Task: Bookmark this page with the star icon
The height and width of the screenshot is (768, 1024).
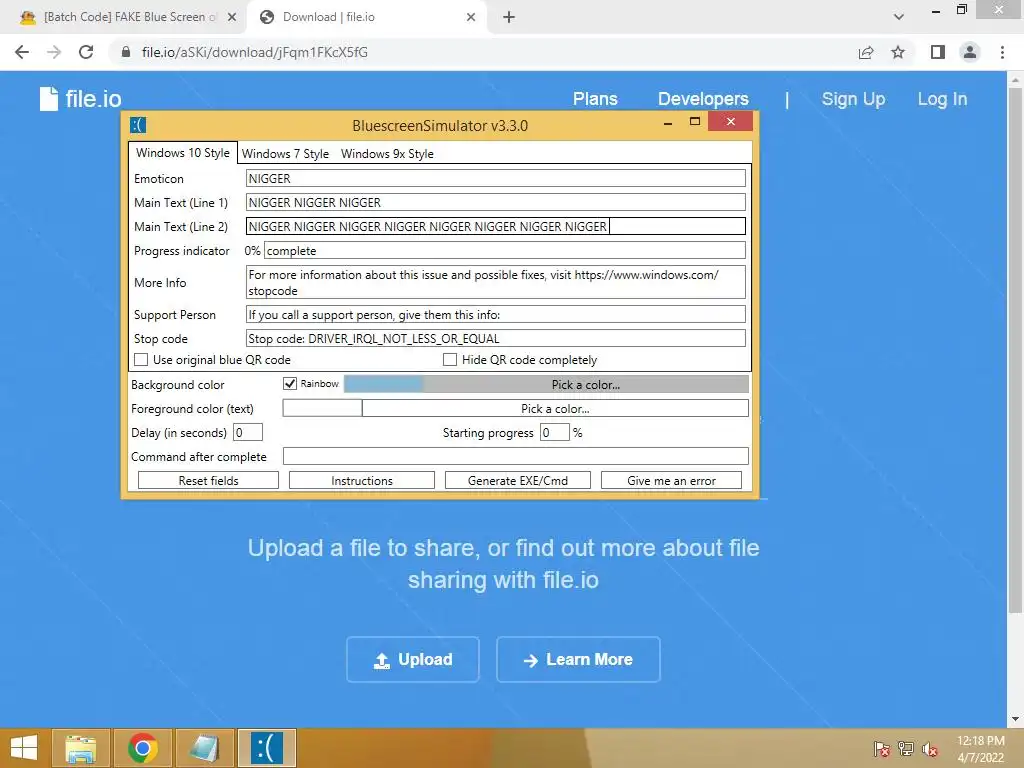Action: point(898,52)
